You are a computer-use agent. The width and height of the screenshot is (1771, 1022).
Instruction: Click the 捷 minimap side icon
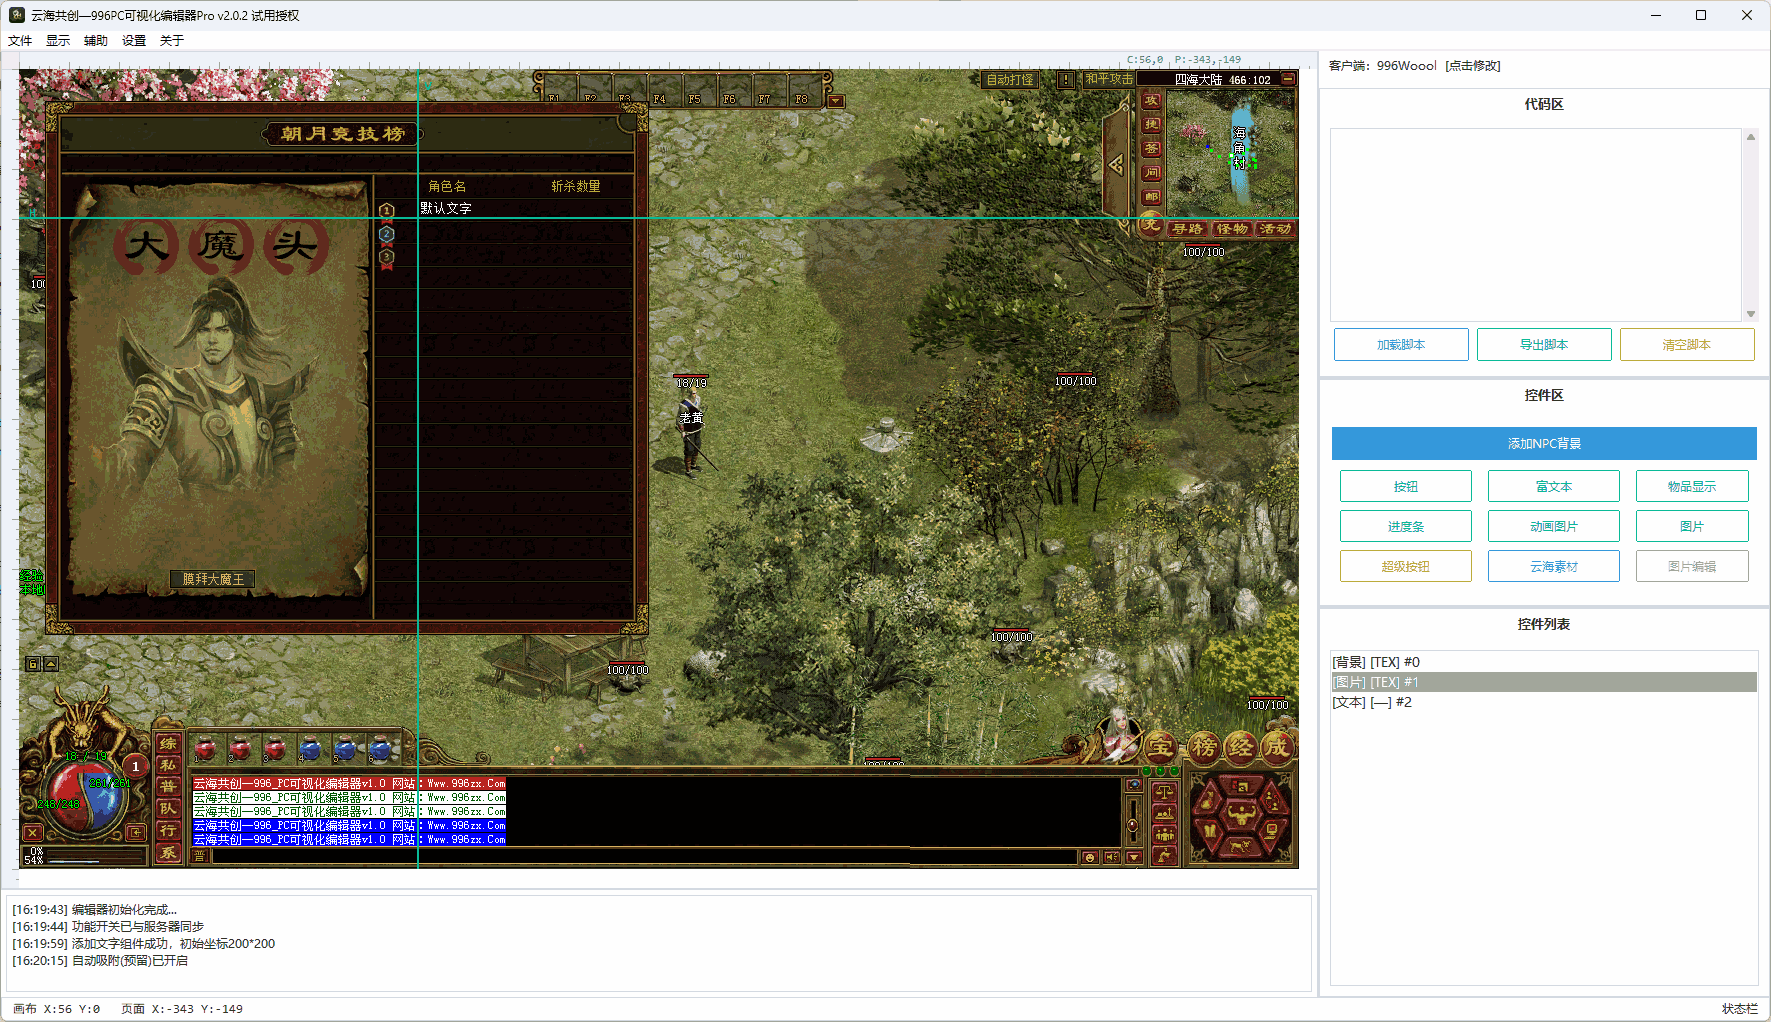(1151, 125)
